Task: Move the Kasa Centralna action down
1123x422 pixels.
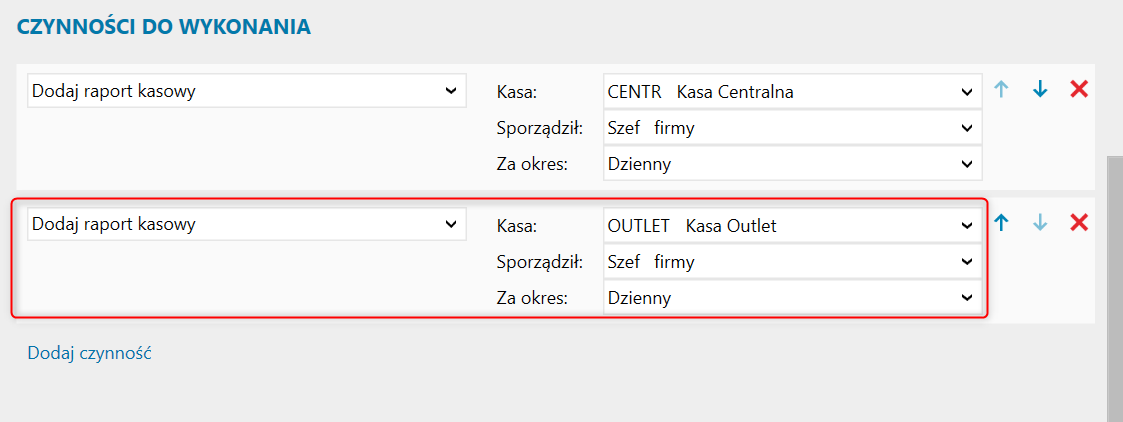Action: [1040, 89]
